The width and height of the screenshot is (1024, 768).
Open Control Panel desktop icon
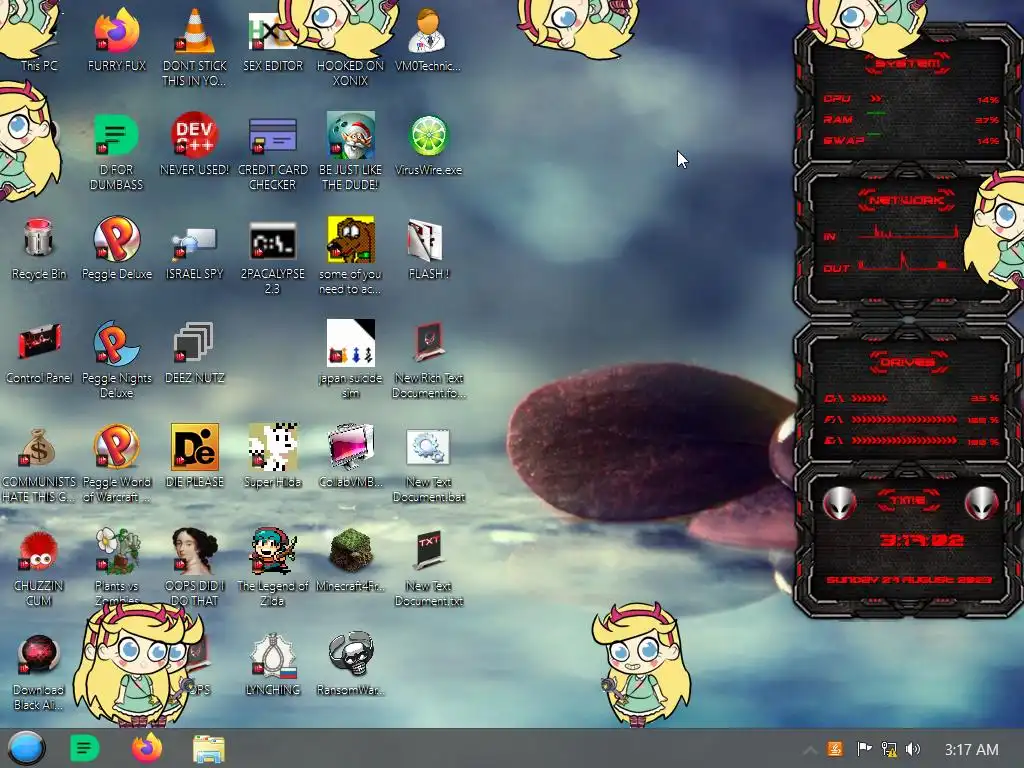[39, 342]
